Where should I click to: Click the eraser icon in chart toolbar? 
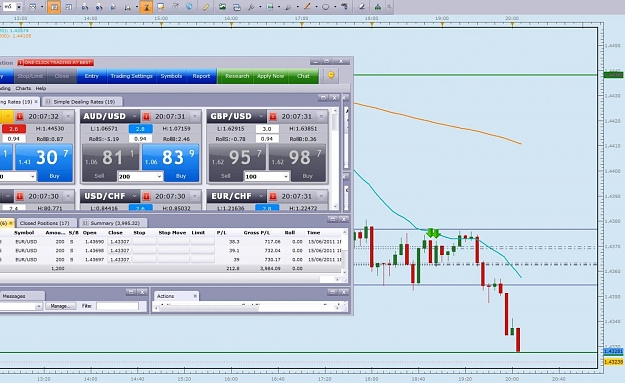361,7
